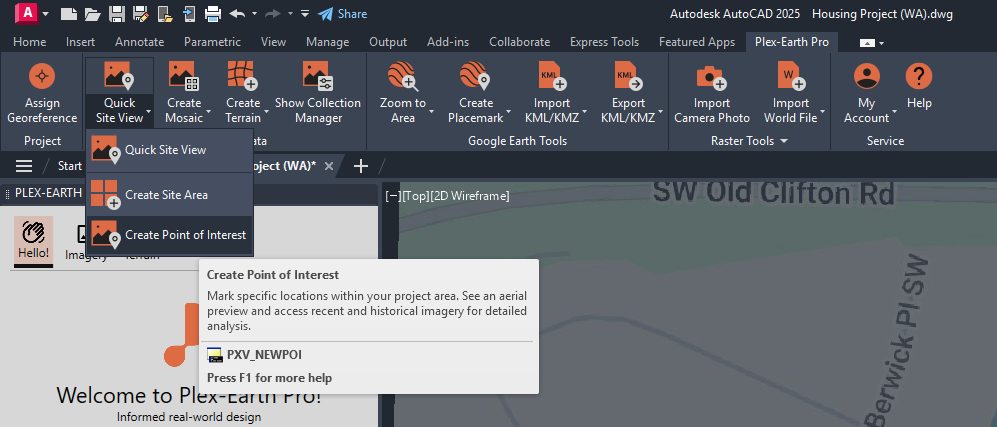Select the Plex-Earth Pro ribbon tab

[792, 42]
